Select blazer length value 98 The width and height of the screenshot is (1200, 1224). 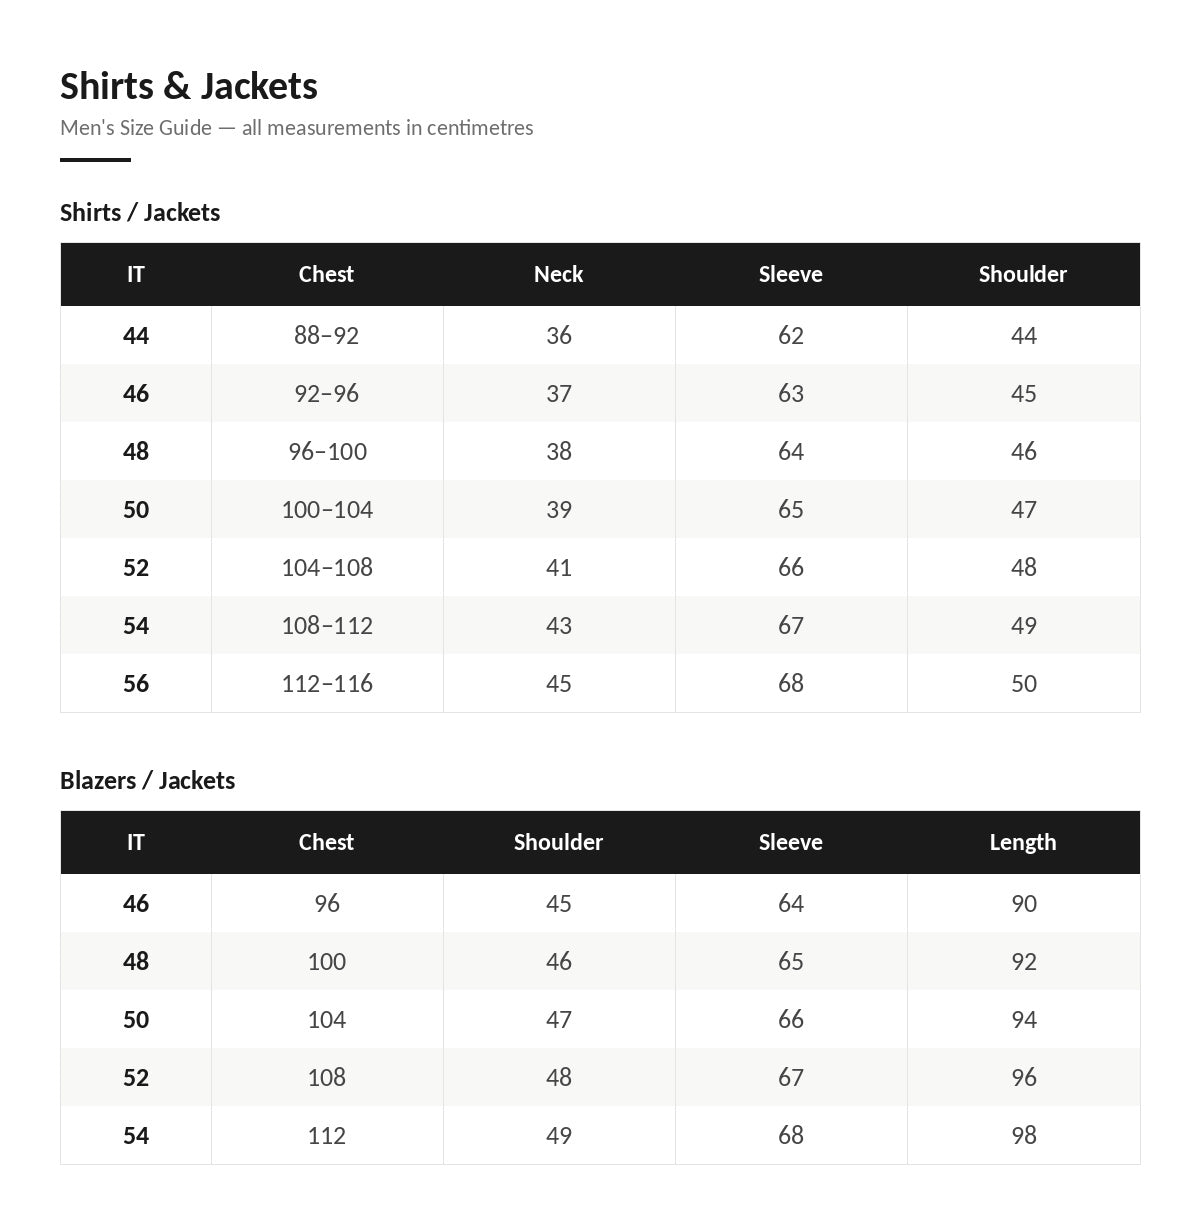point(1024,1135)
